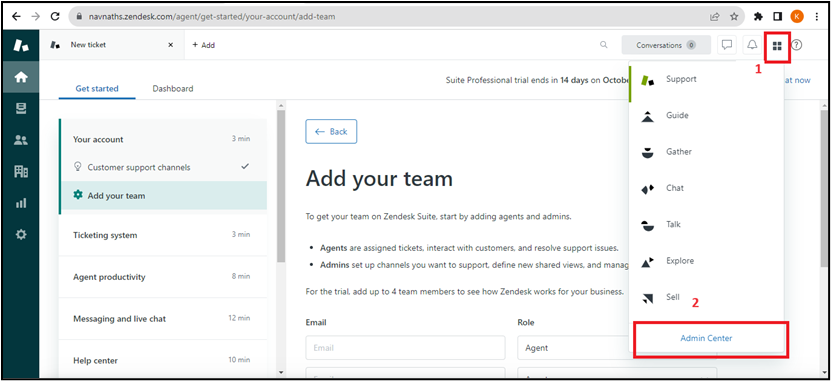Open the browser extensions puzzle icon

758,16
